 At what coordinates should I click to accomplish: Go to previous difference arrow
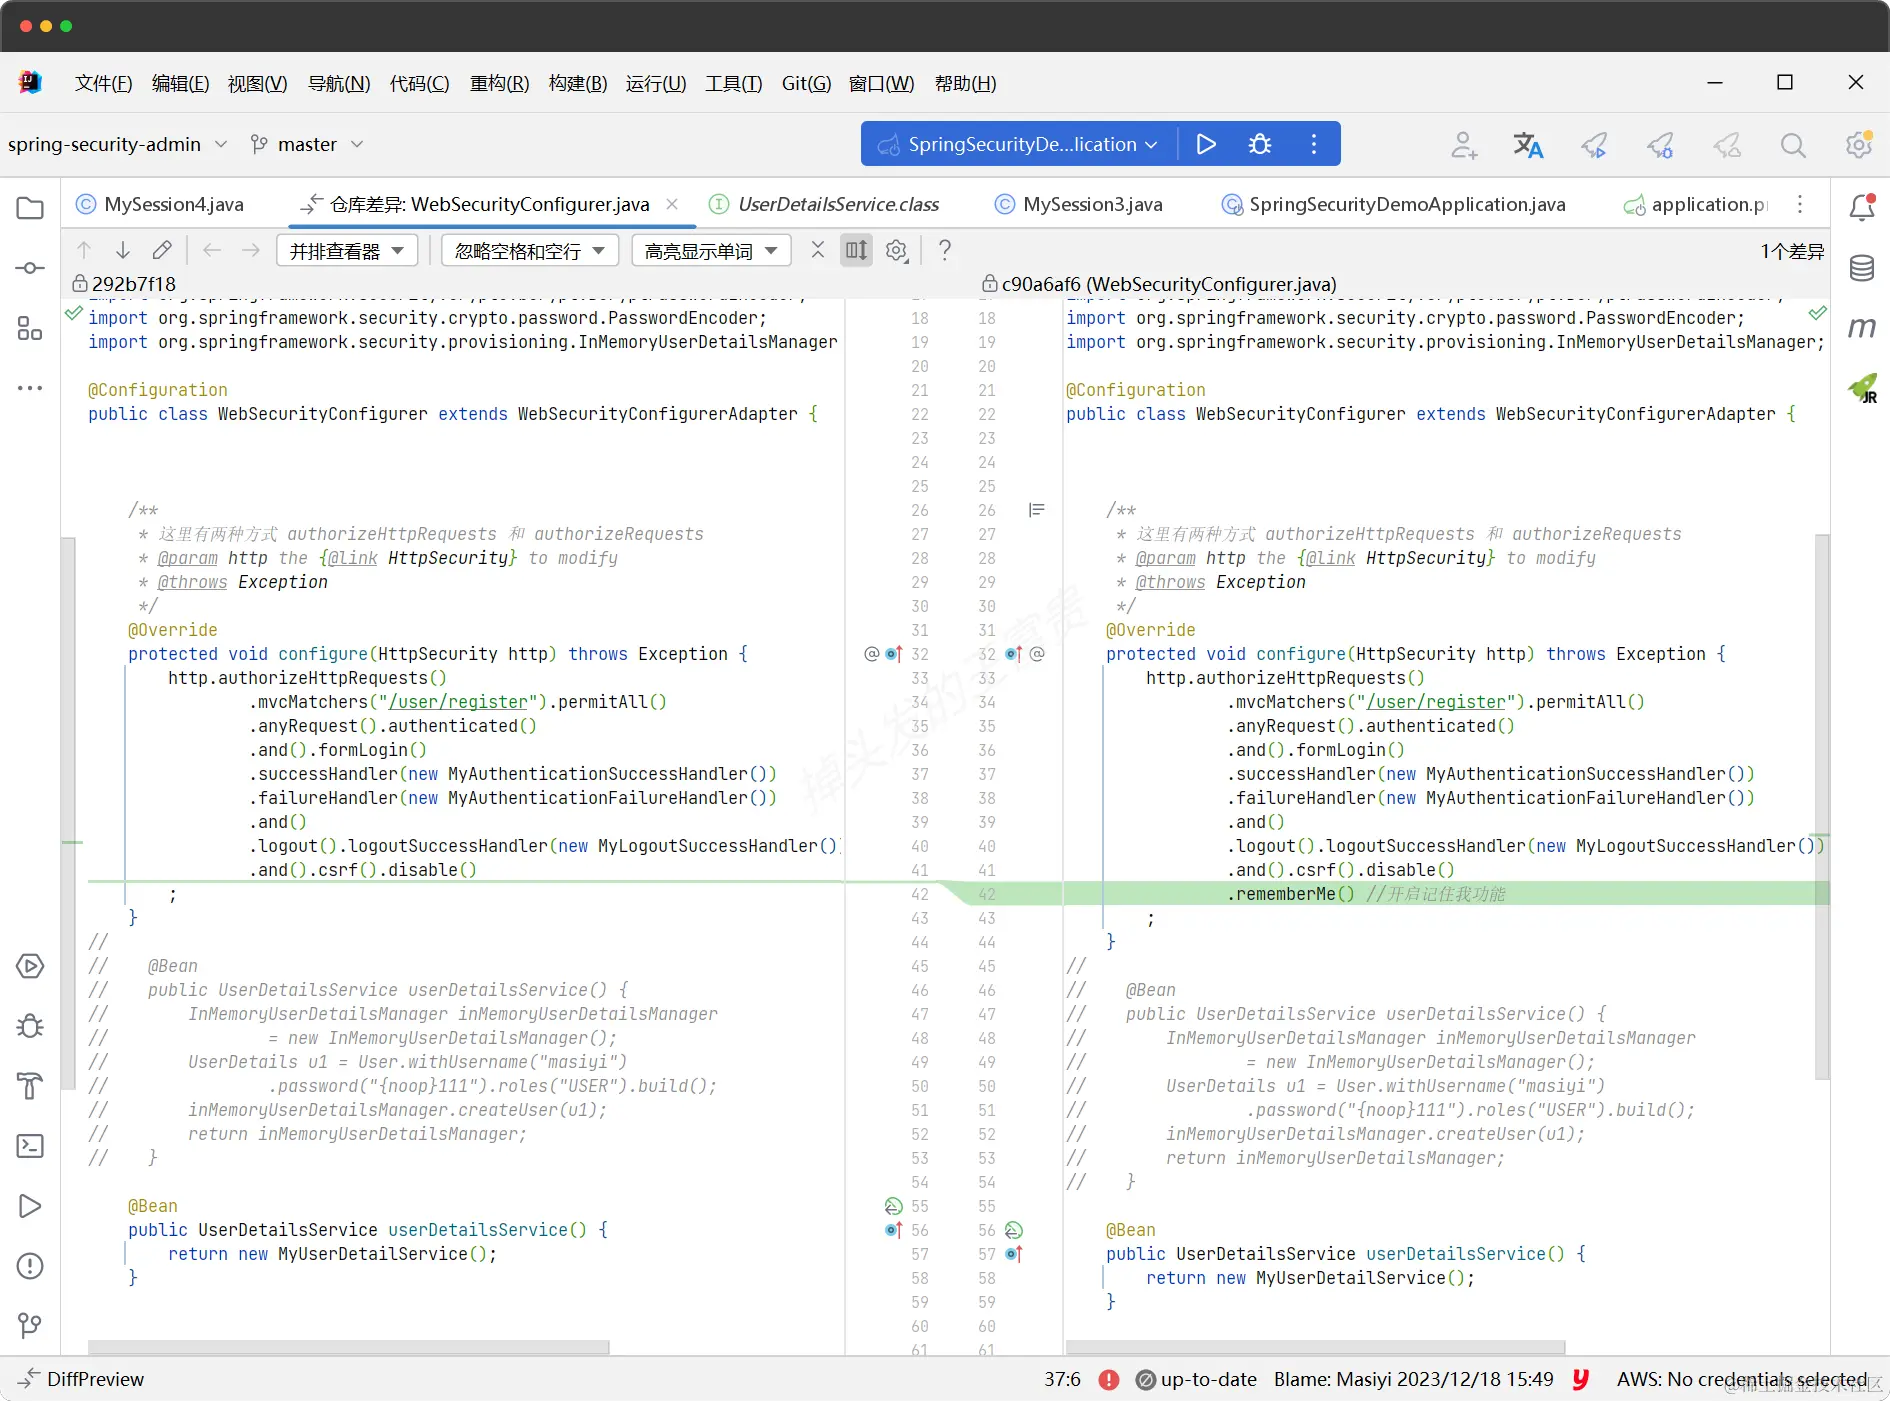84,250
